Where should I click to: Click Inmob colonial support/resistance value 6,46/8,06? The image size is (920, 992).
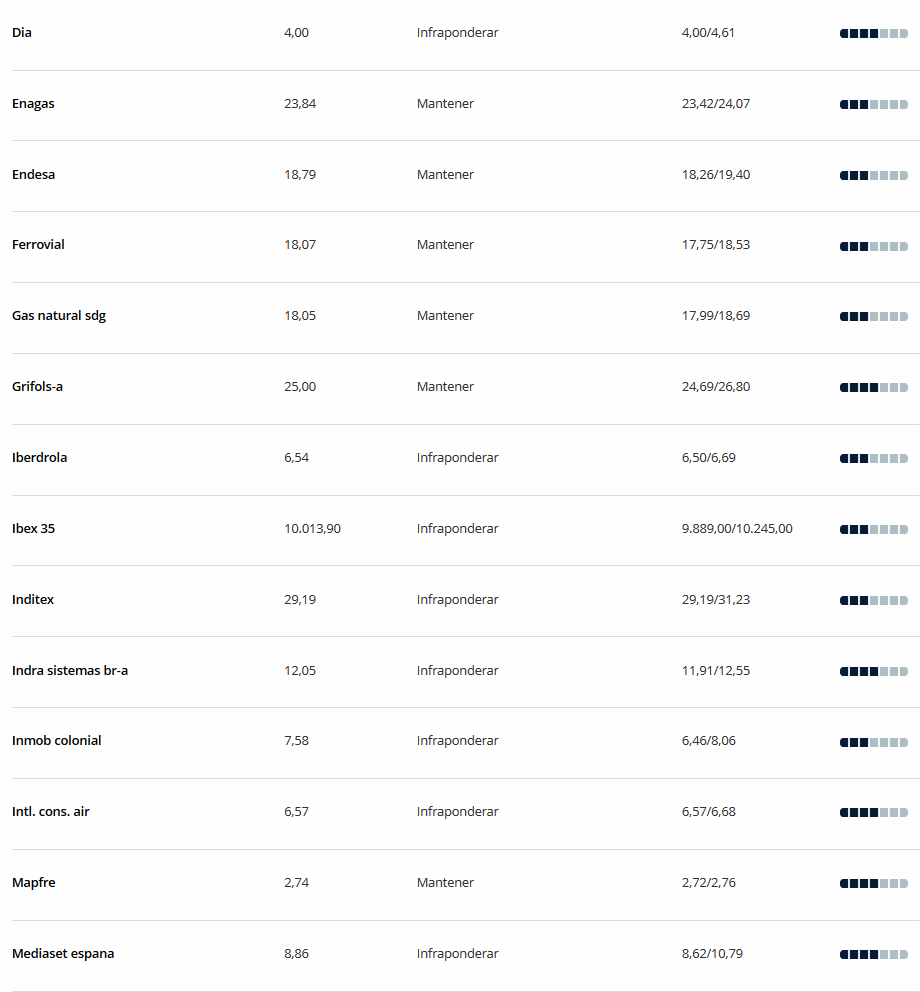click(x=709, y=741)
